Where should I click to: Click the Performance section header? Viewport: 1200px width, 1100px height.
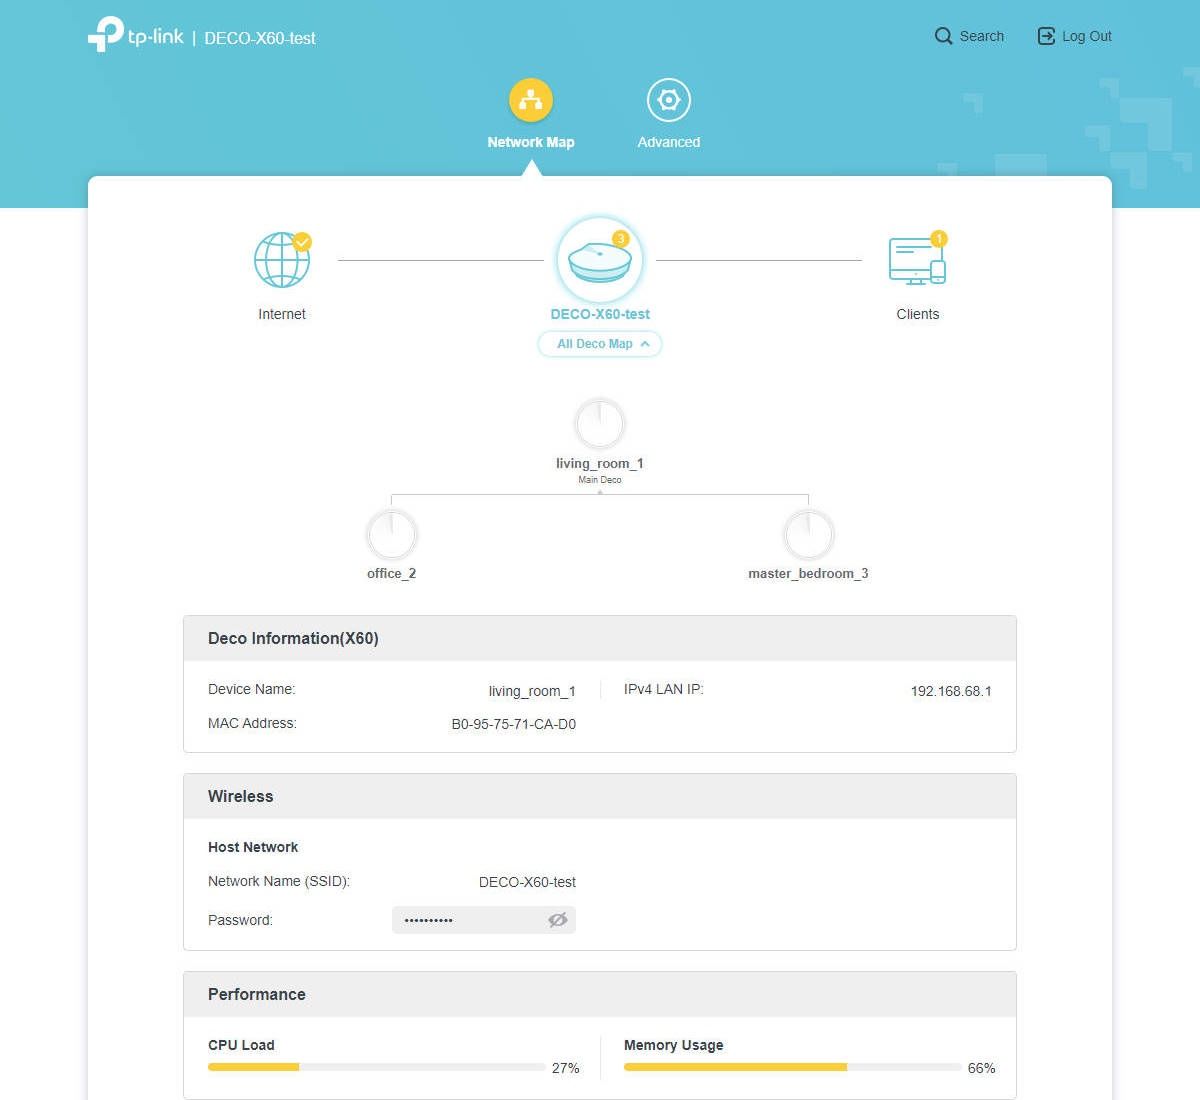[600, 994]
